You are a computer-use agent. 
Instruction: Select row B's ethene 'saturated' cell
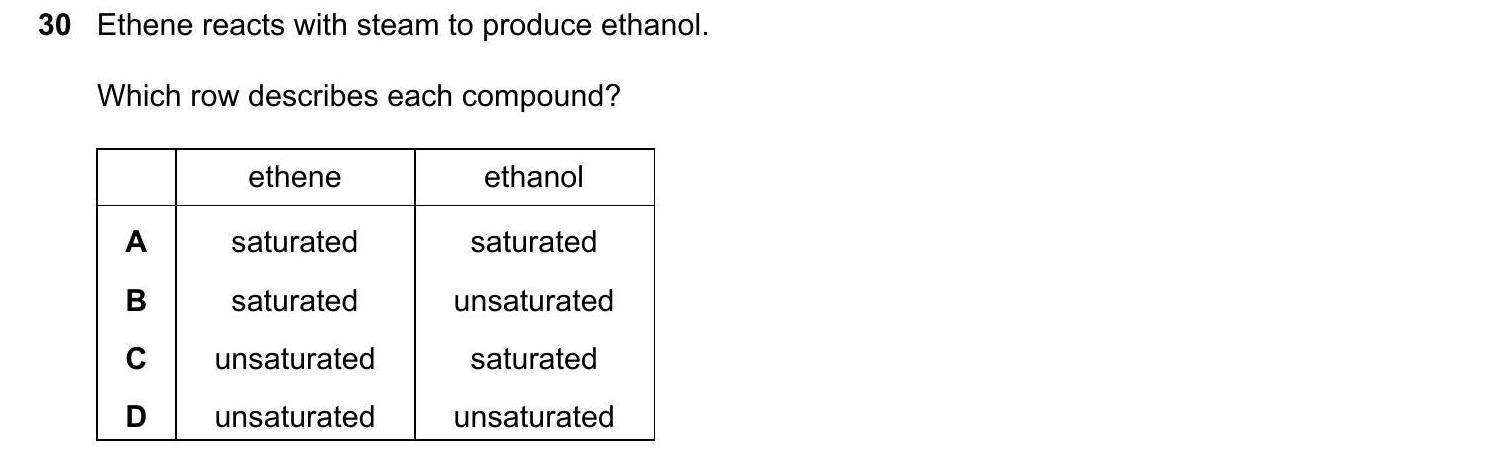[x=294, y=301]
